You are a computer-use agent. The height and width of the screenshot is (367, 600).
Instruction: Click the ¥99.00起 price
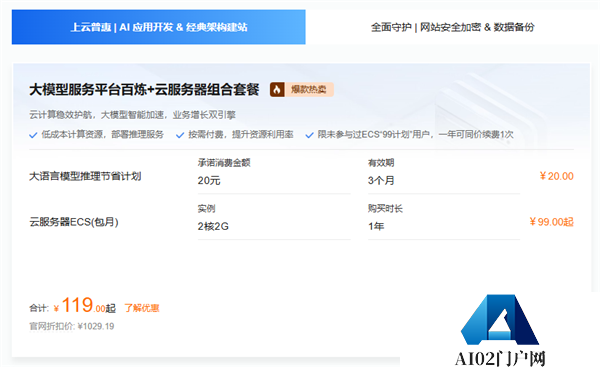tap(551, 222)
